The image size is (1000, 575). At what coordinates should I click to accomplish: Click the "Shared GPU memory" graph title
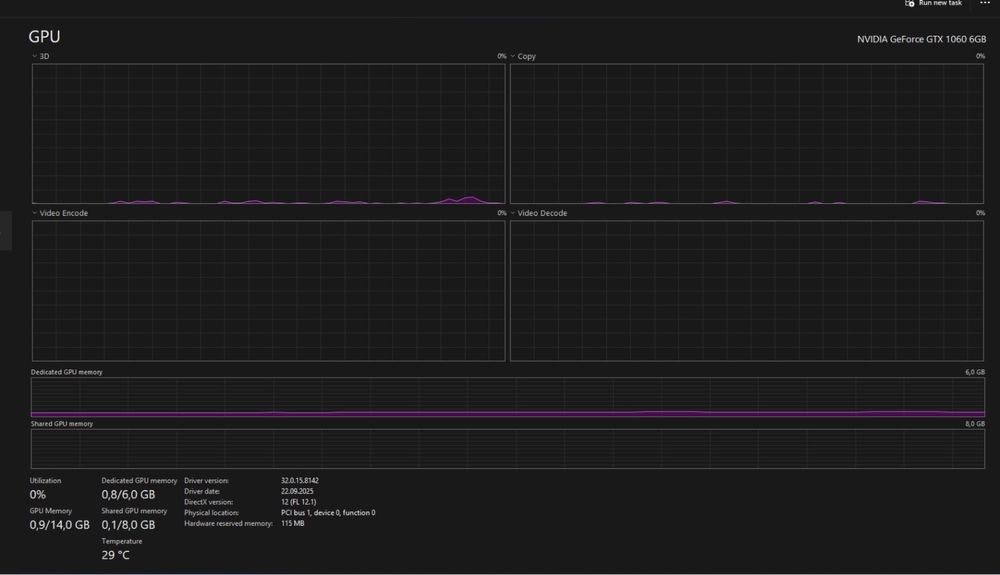[x=62, y=423]
